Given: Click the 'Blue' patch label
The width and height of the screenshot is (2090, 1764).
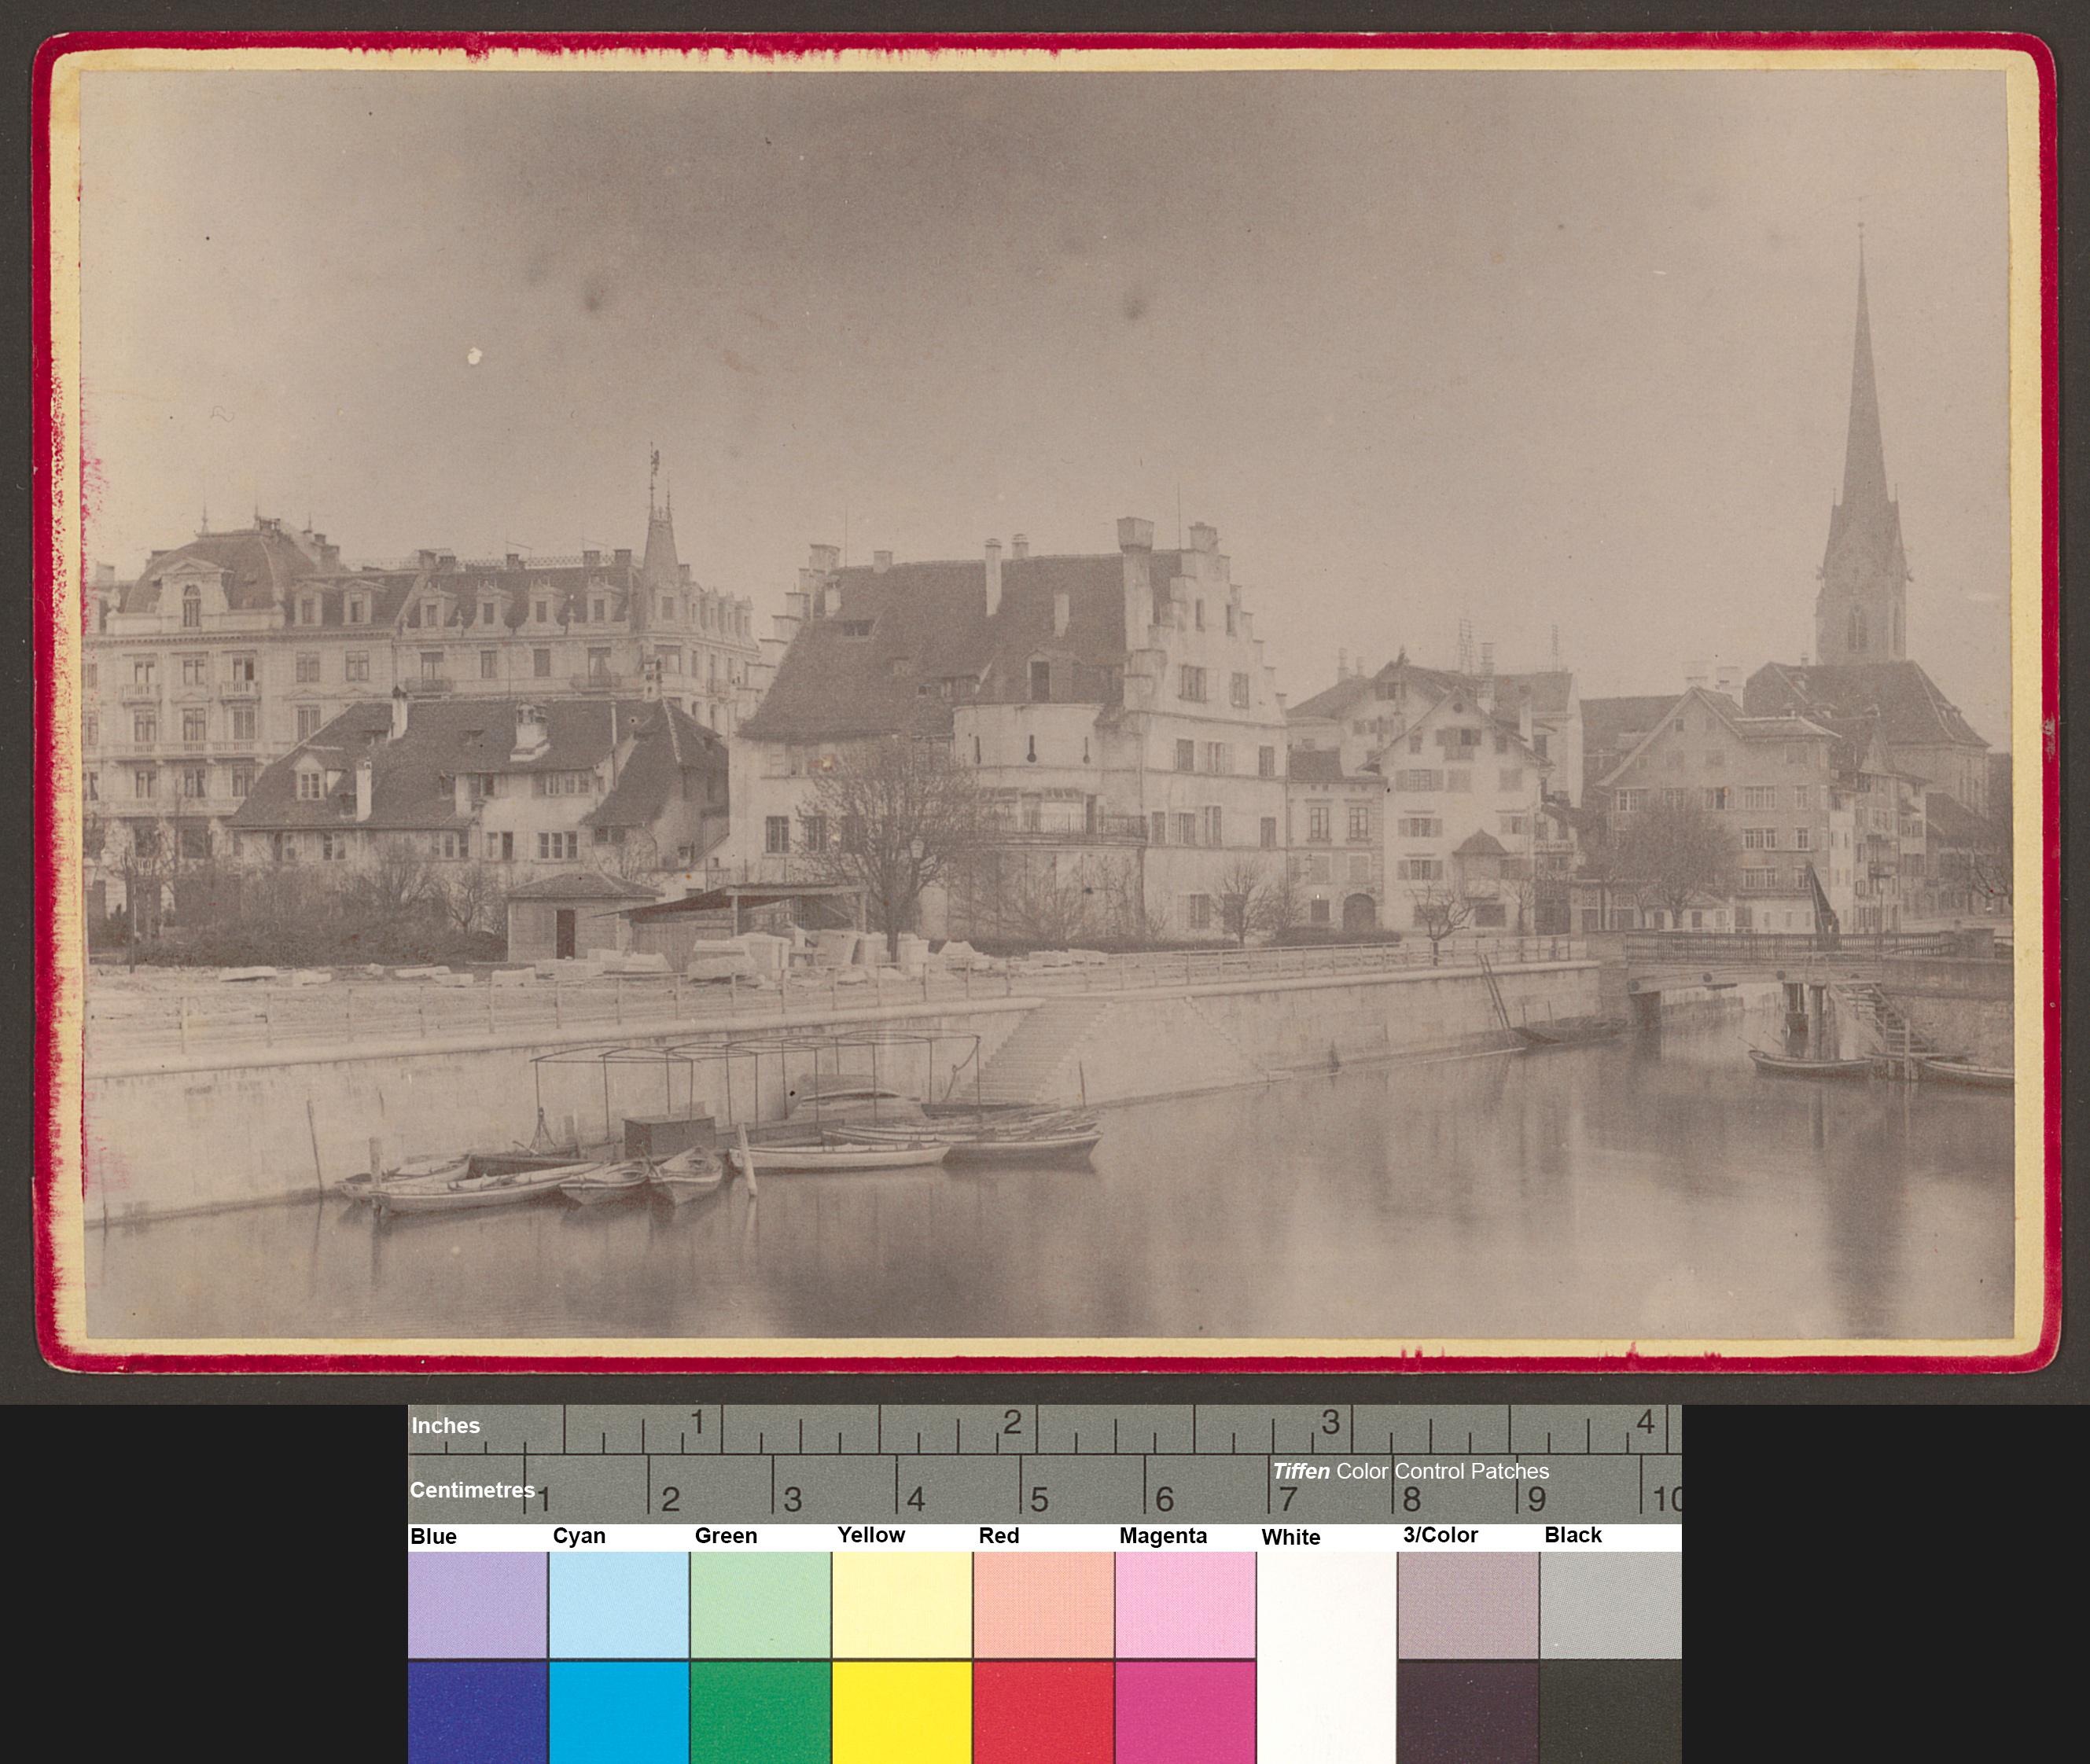Looking at the screenshot, I should (x=433, y=1536).
